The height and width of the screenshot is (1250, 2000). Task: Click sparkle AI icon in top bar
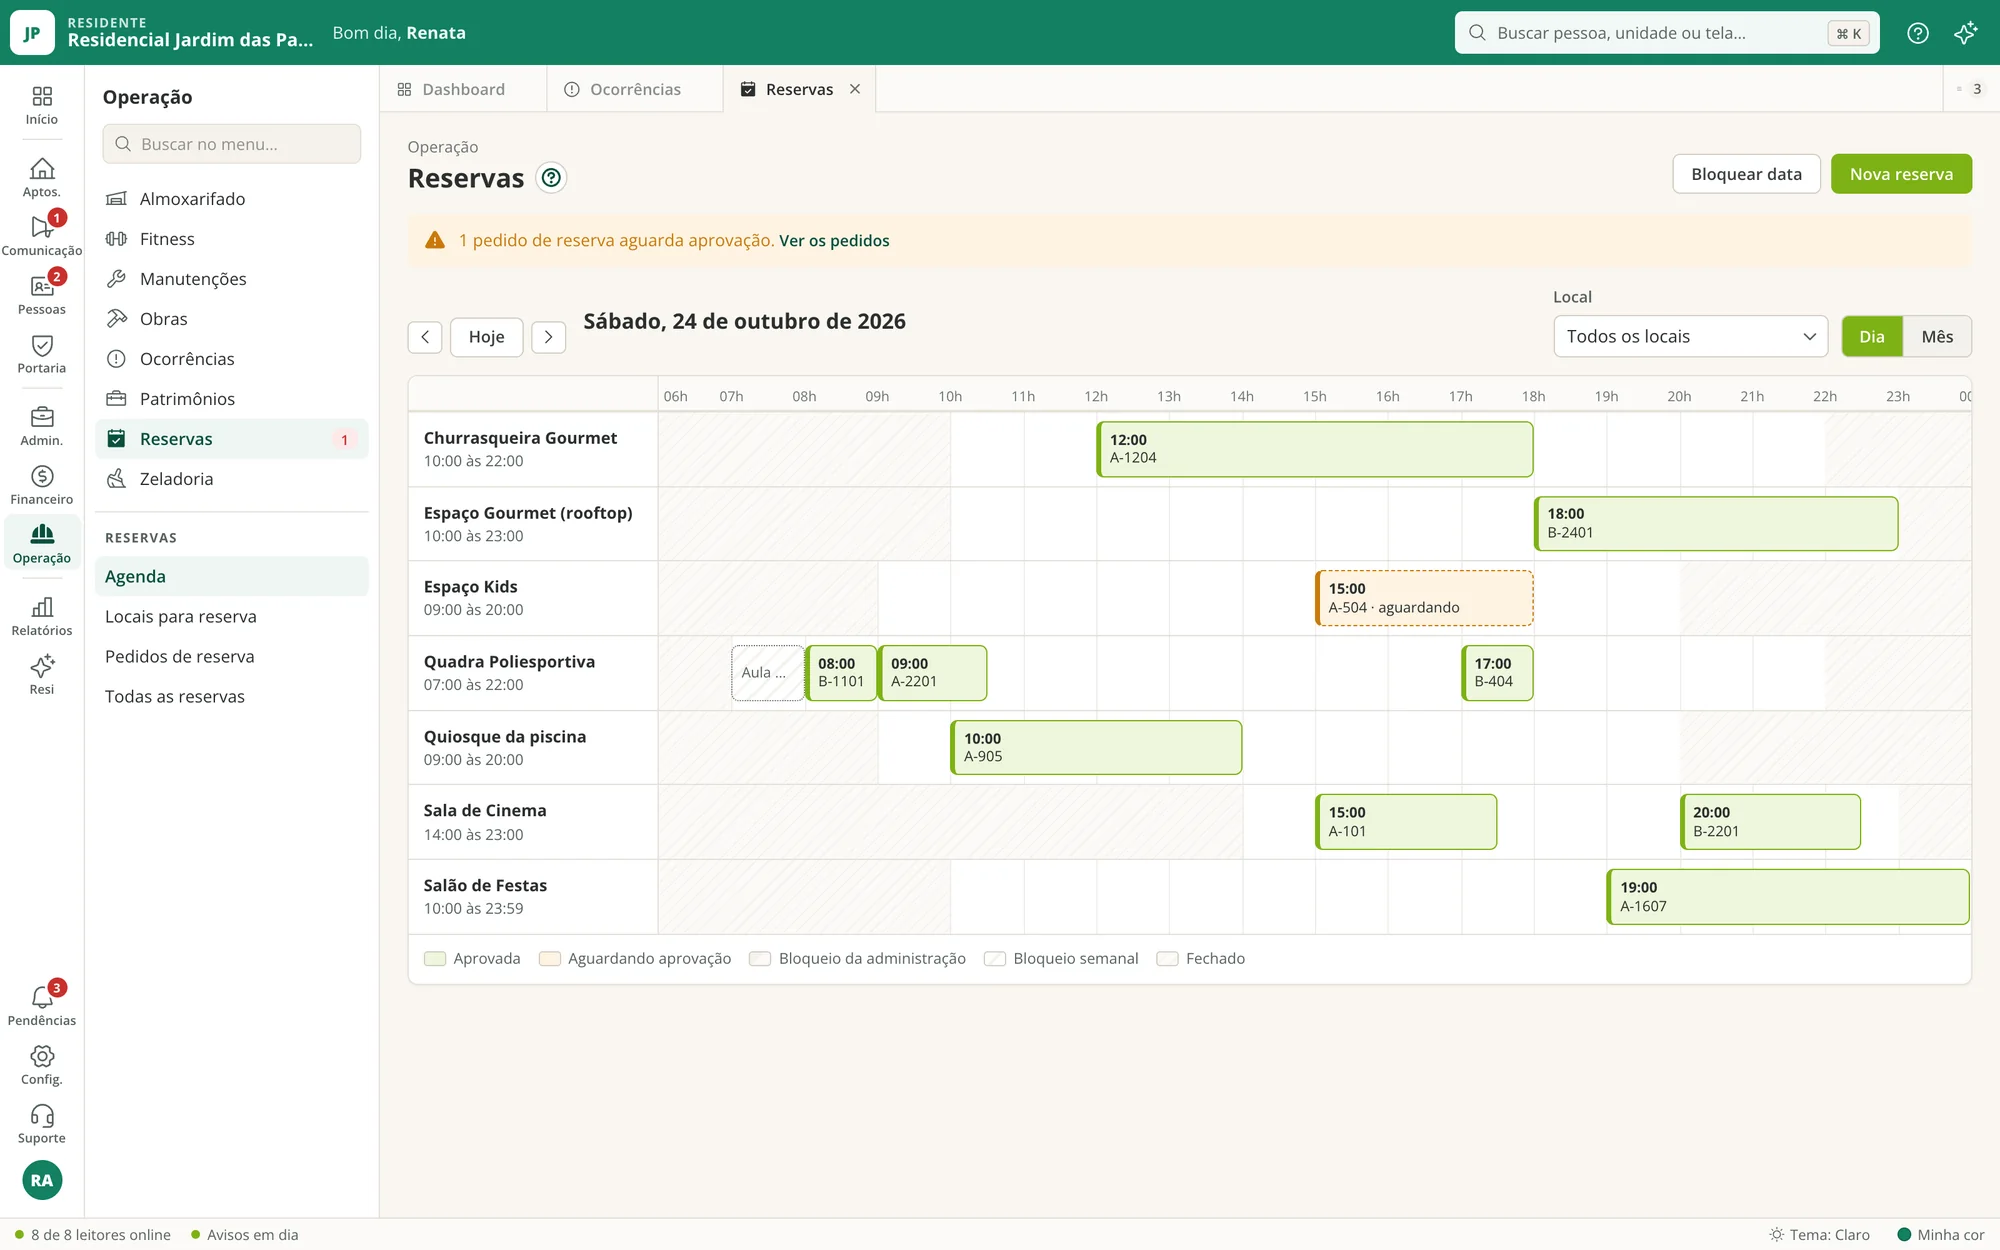pos(1966,33)
